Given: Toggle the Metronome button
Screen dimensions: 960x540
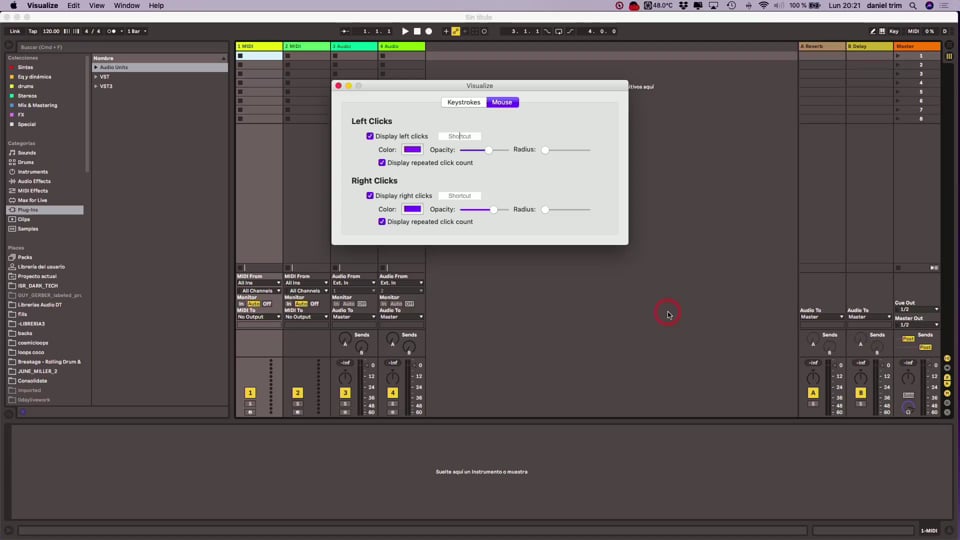Looking at the screenshot, I should 111,31.
